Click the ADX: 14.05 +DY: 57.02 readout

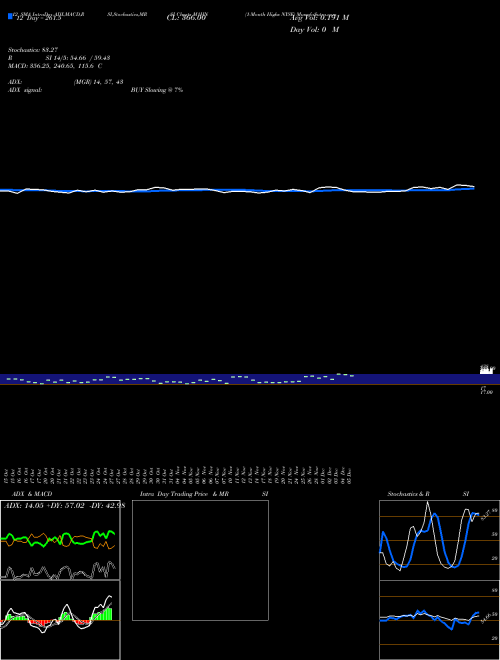[65, 506]
